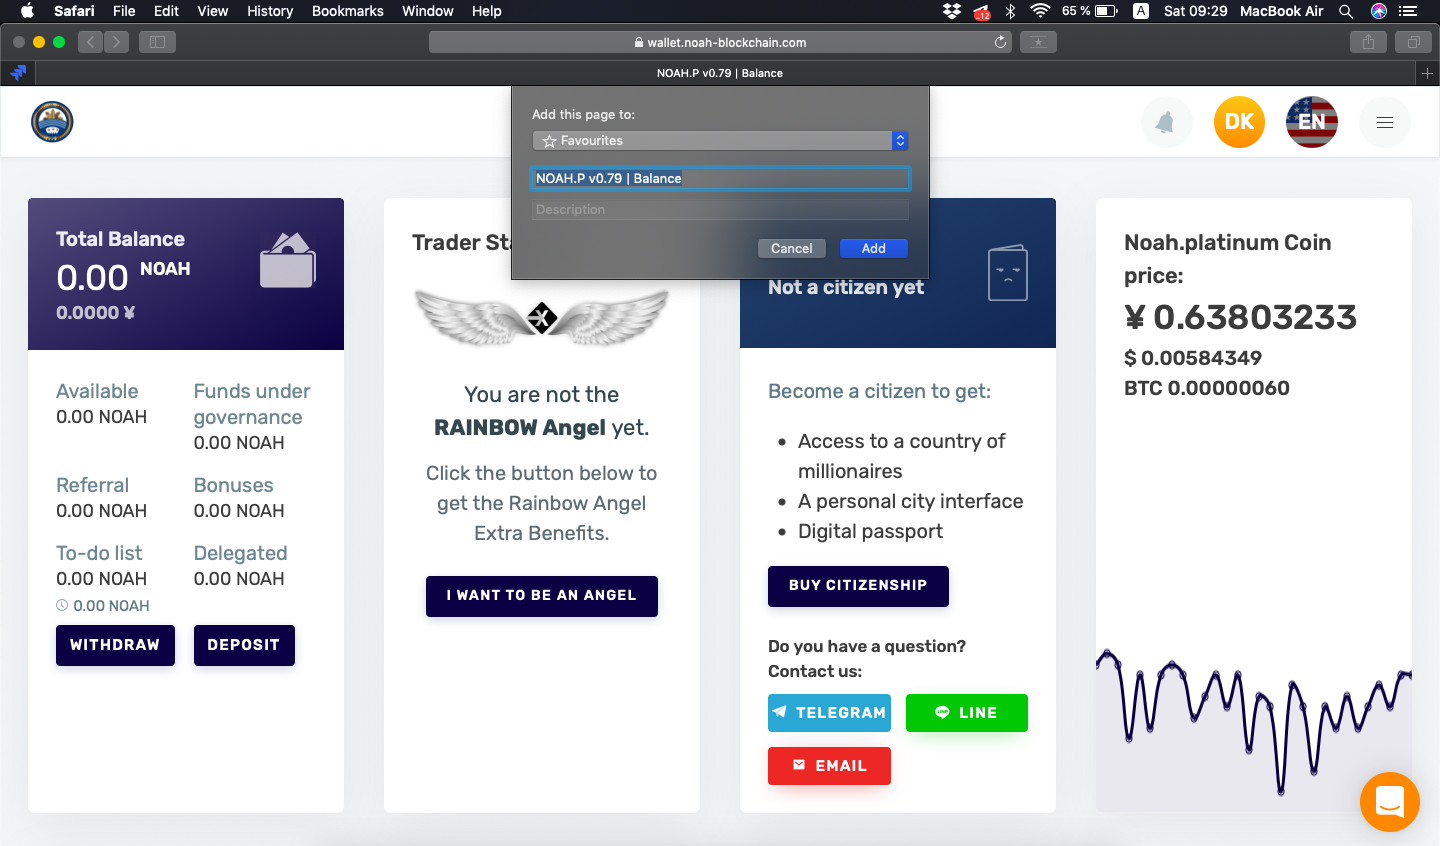Open the Wi-Fi menu
Image resolution: width=1440 pixels, height=846 pixels.
click(1040, 11)
